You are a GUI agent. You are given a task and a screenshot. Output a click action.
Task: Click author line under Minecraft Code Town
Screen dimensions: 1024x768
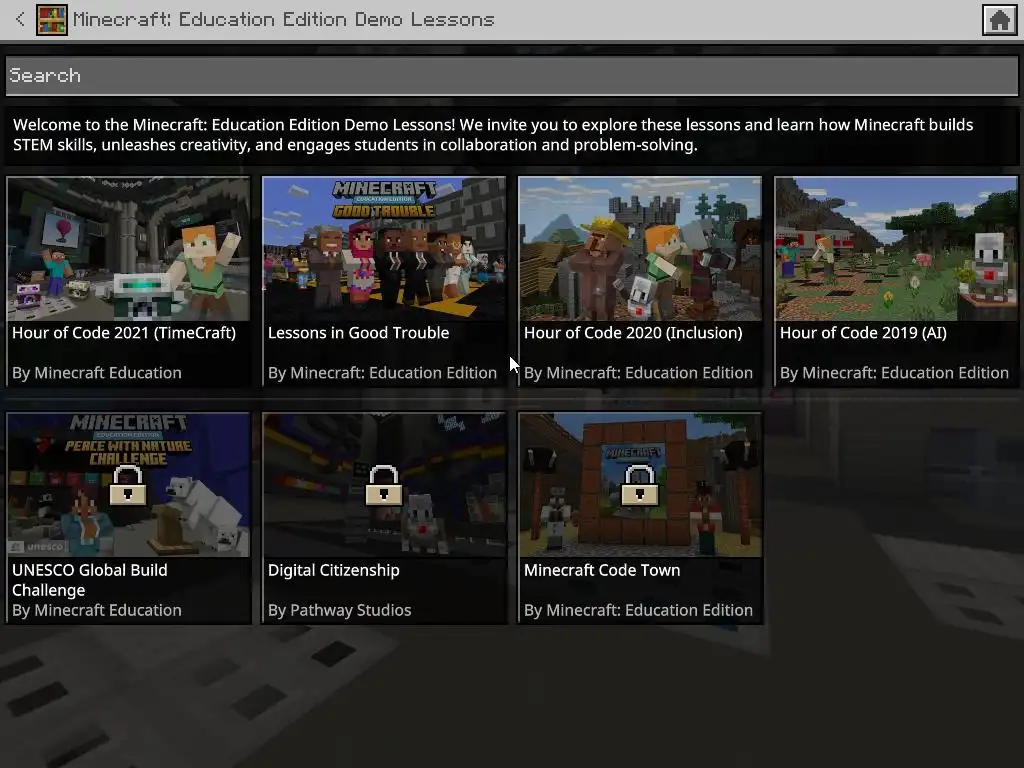[638, 610]
